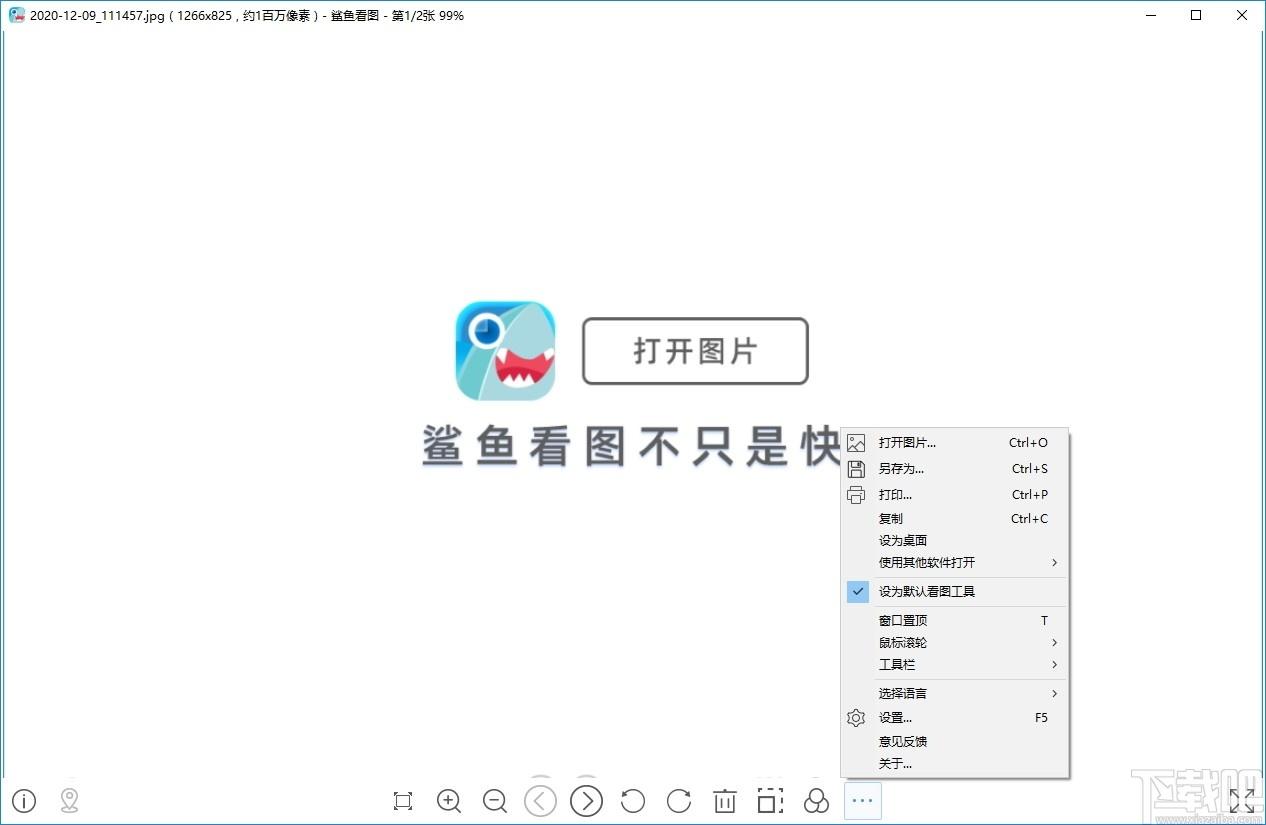Expand 工具栏 submenu

click(955, 665)
